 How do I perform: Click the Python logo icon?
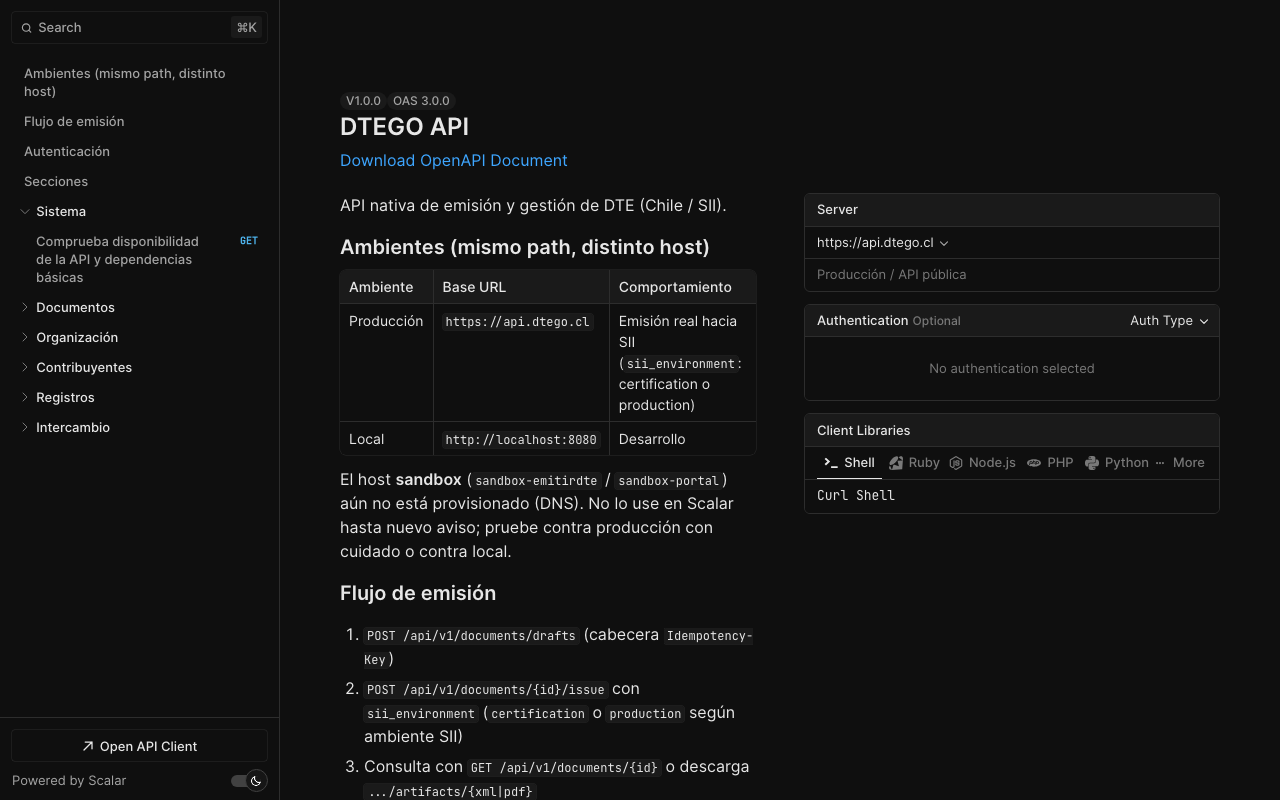pyautogui.click(x=1092, y=463)
